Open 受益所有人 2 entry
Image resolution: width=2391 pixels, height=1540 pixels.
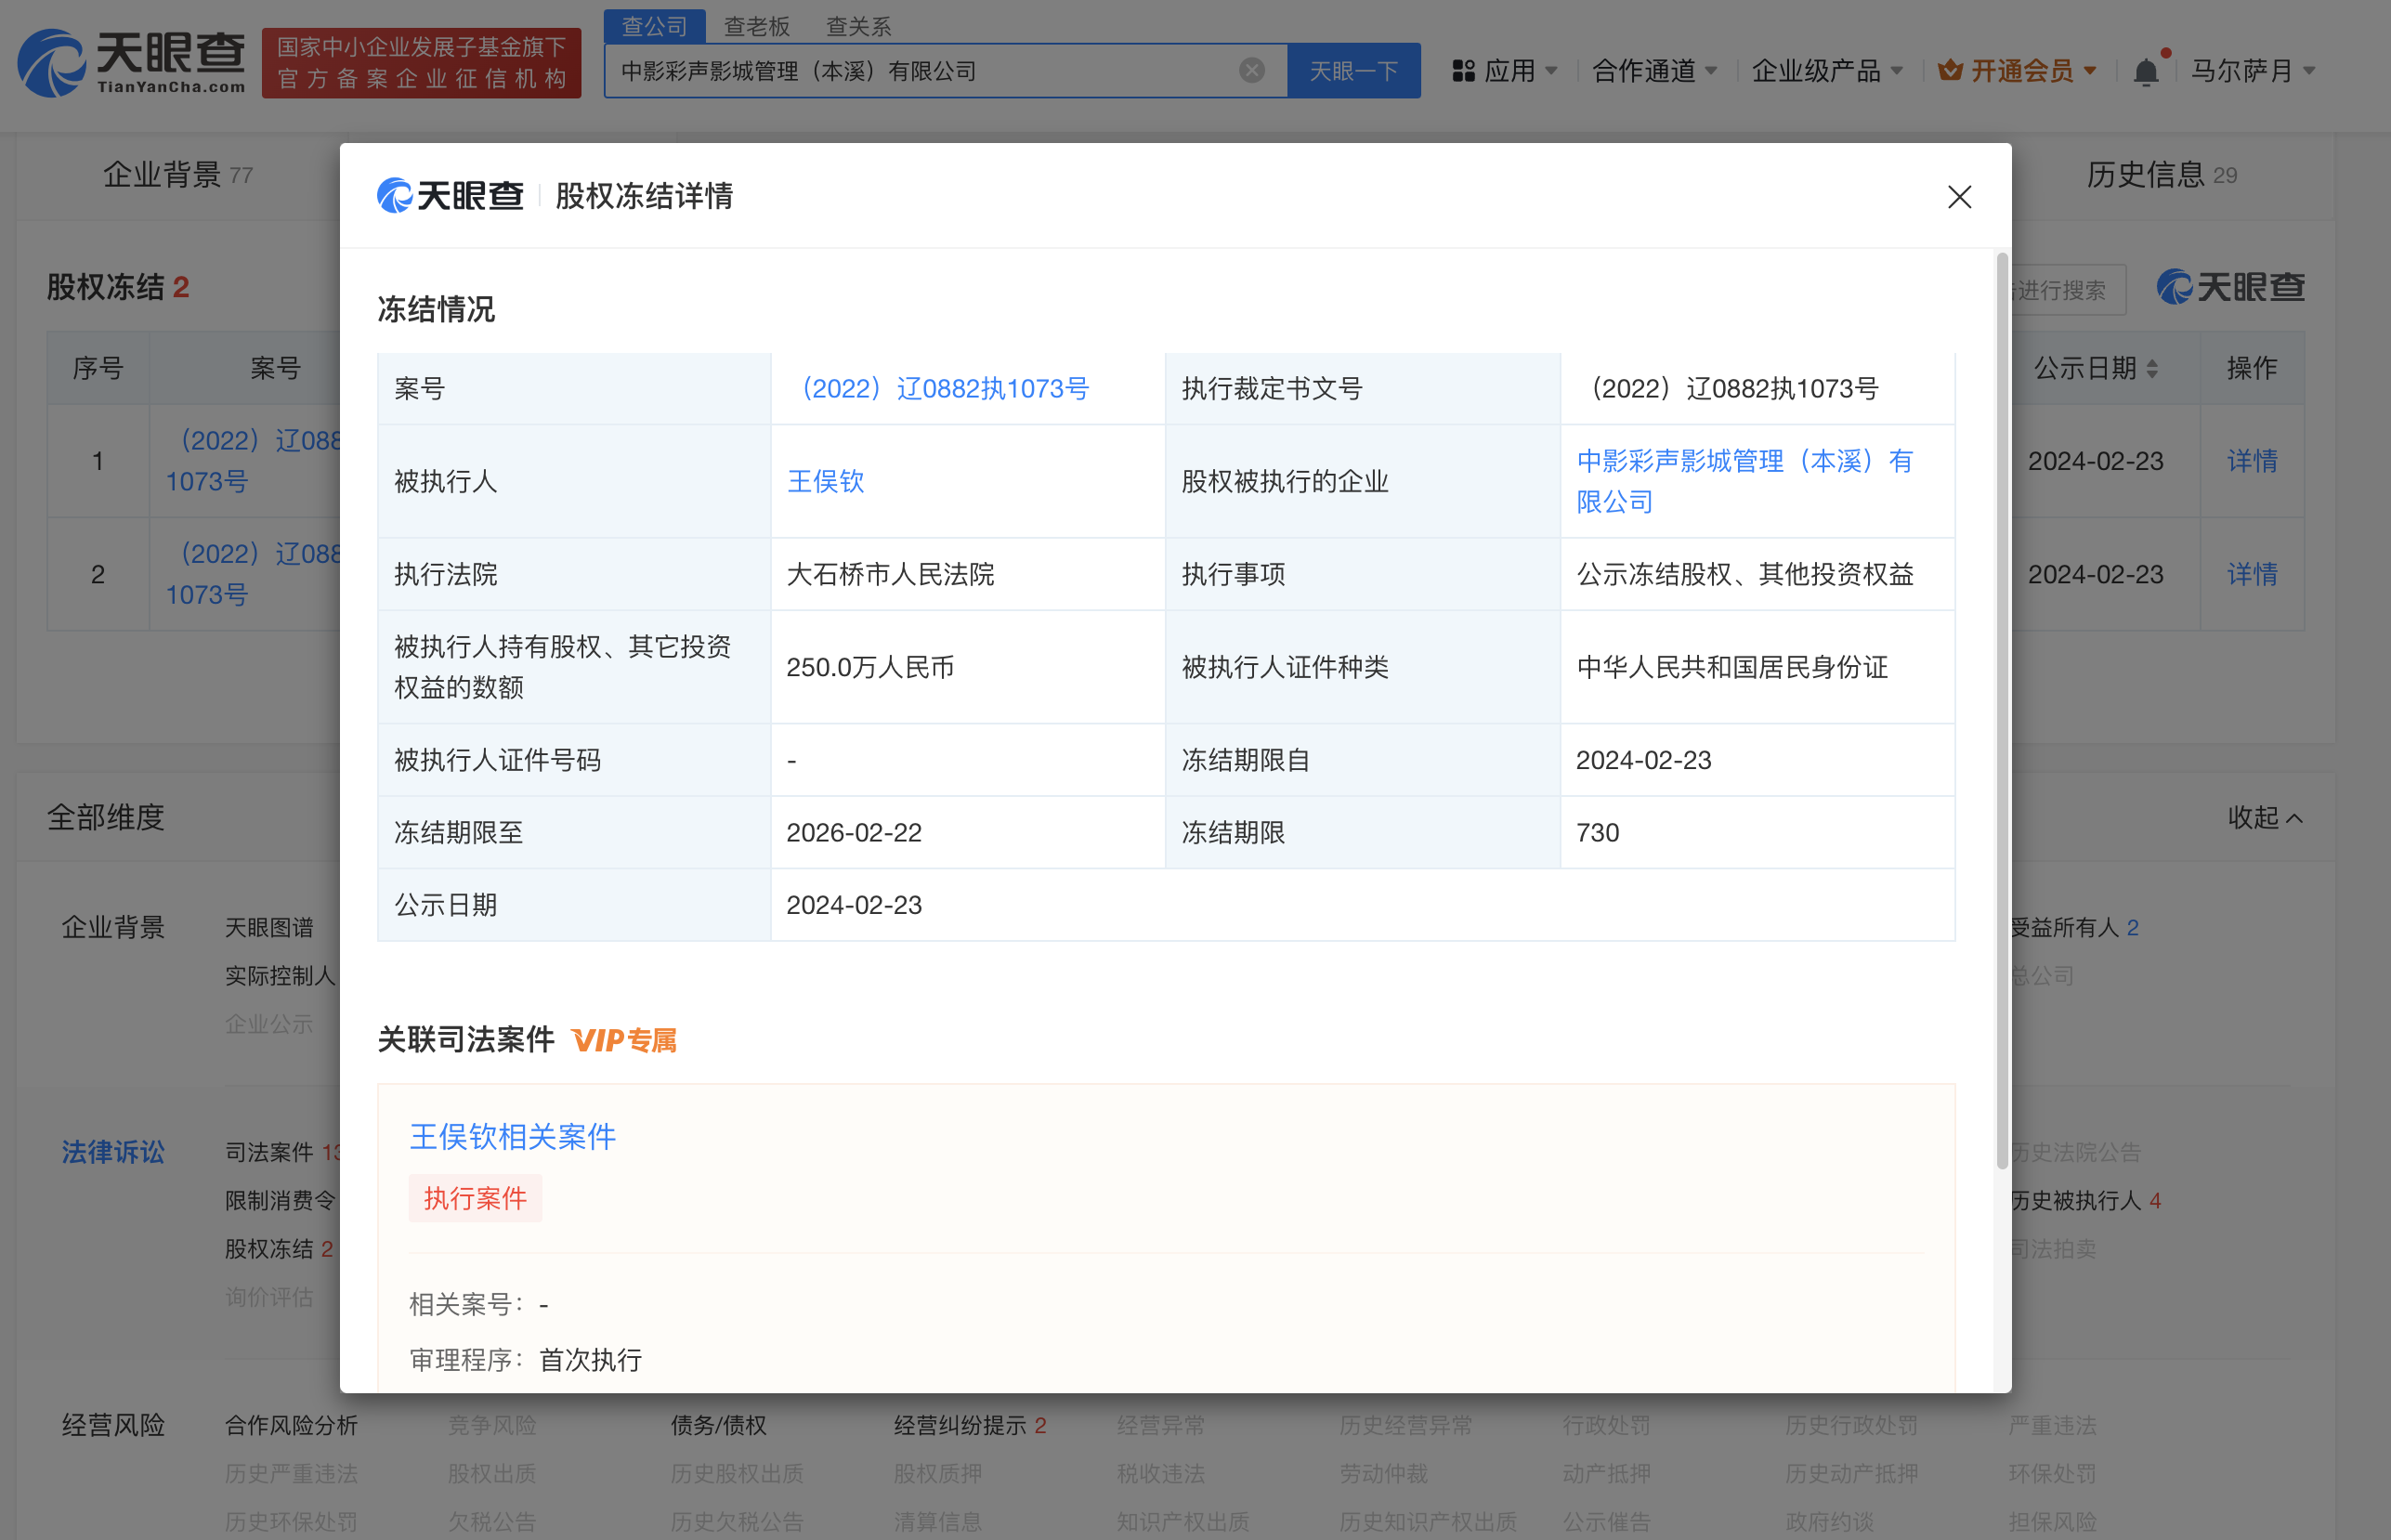click(x=2073, y=928)
